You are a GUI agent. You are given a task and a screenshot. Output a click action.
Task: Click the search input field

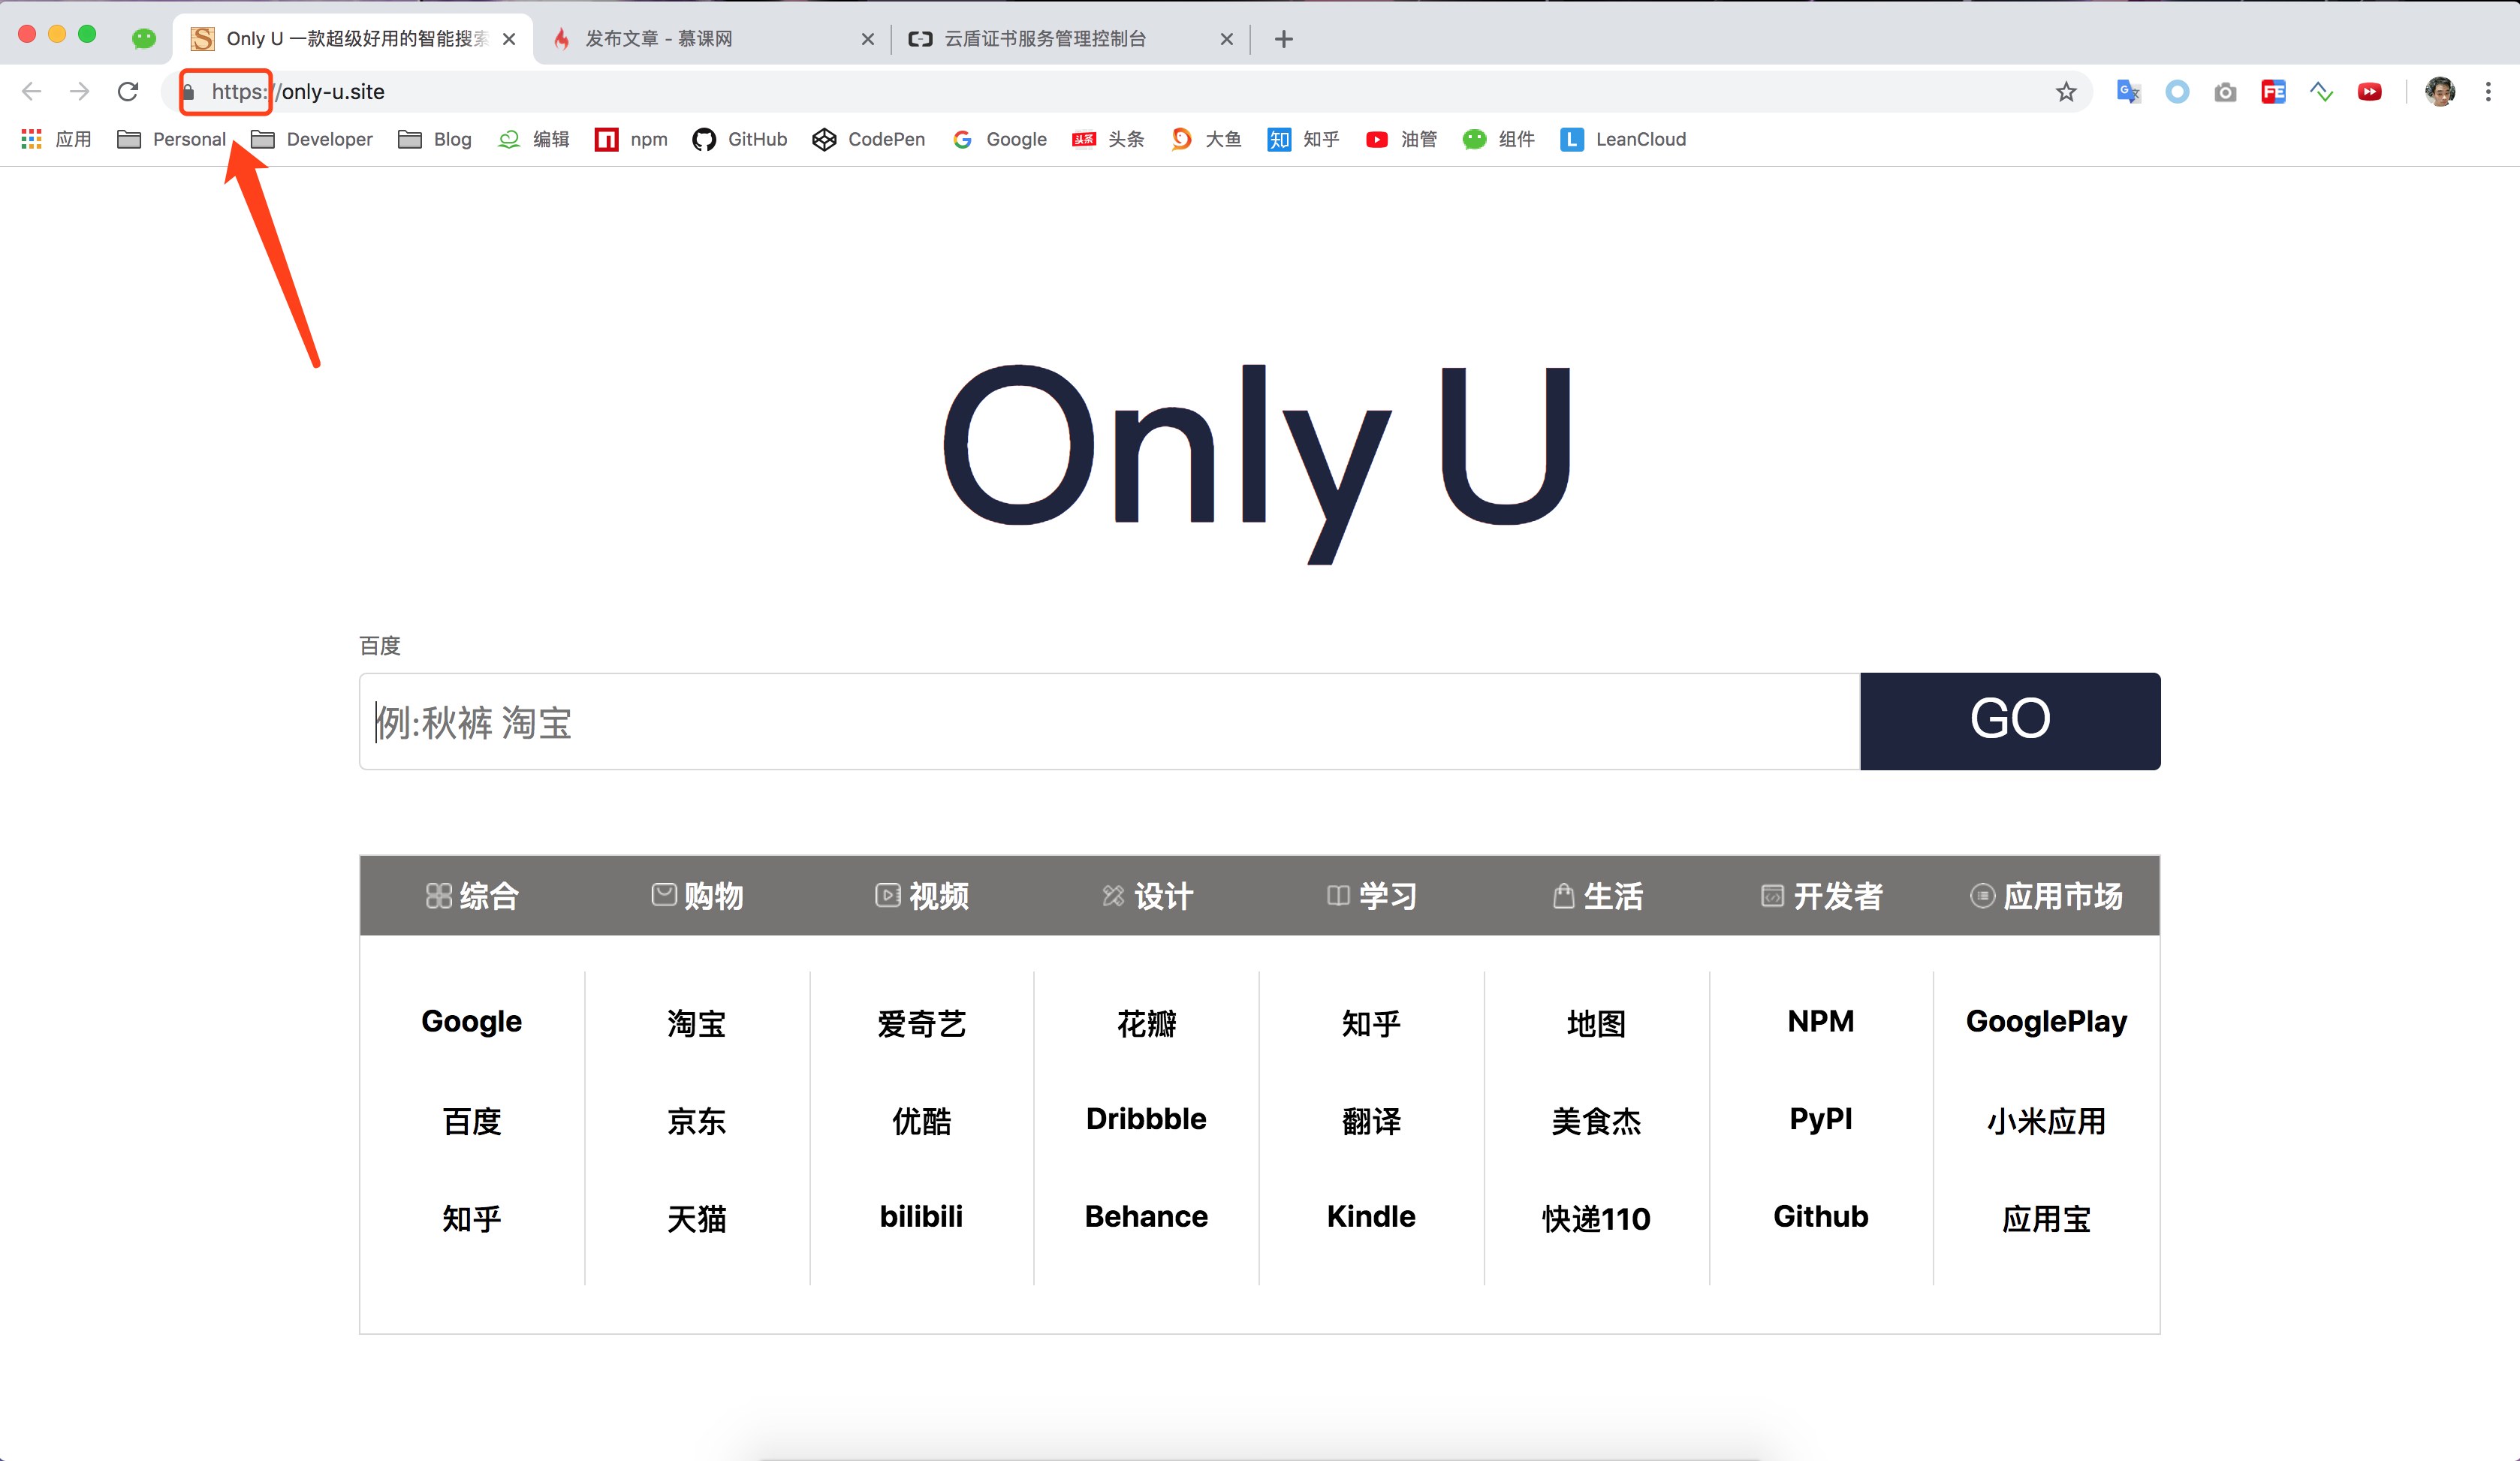1100,721
